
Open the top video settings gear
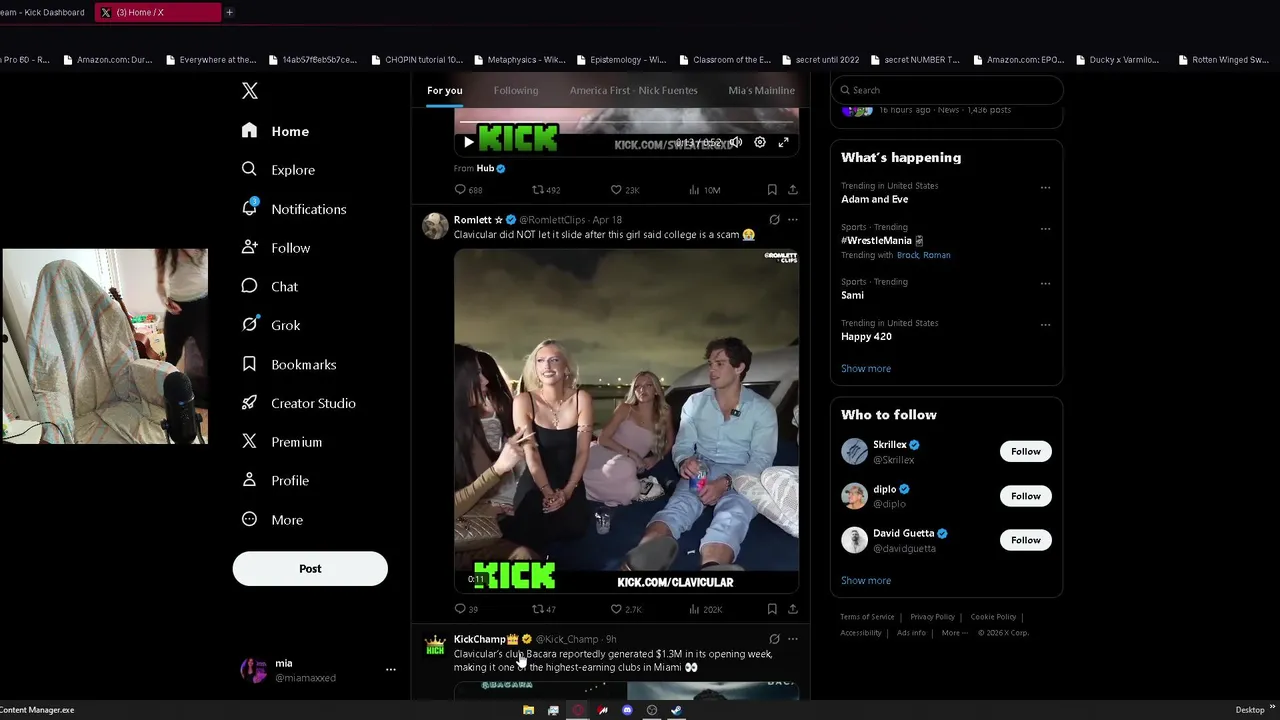760,142
